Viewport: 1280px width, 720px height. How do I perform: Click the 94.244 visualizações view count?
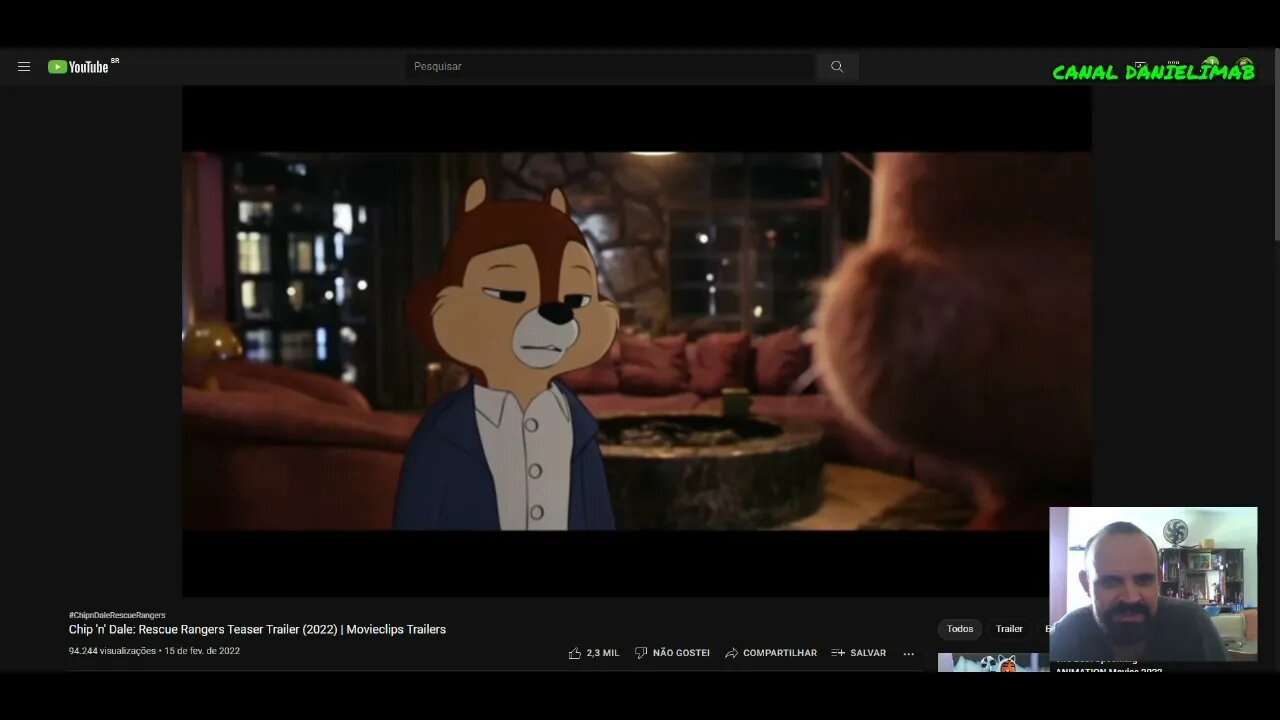coord(112,651)
